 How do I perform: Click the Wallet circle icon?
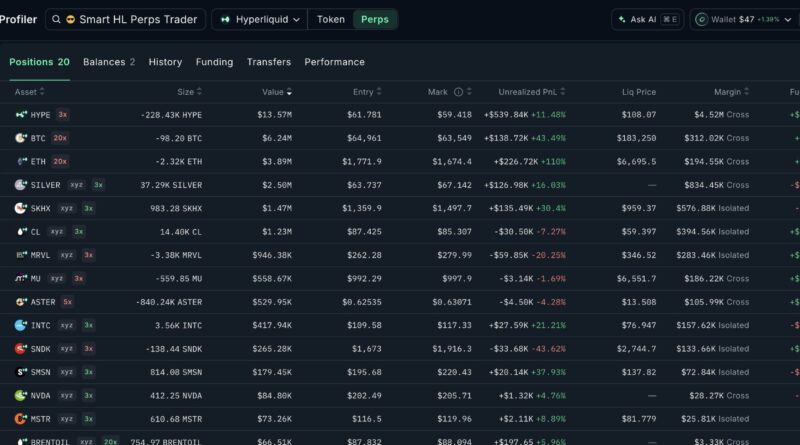[702, 19]
